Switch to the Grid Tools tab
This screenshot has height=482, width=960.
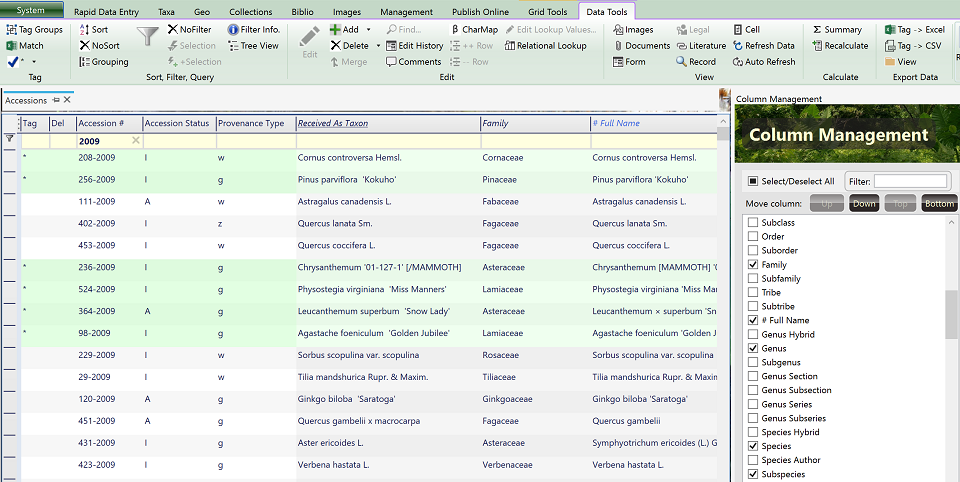pos(549,12)
